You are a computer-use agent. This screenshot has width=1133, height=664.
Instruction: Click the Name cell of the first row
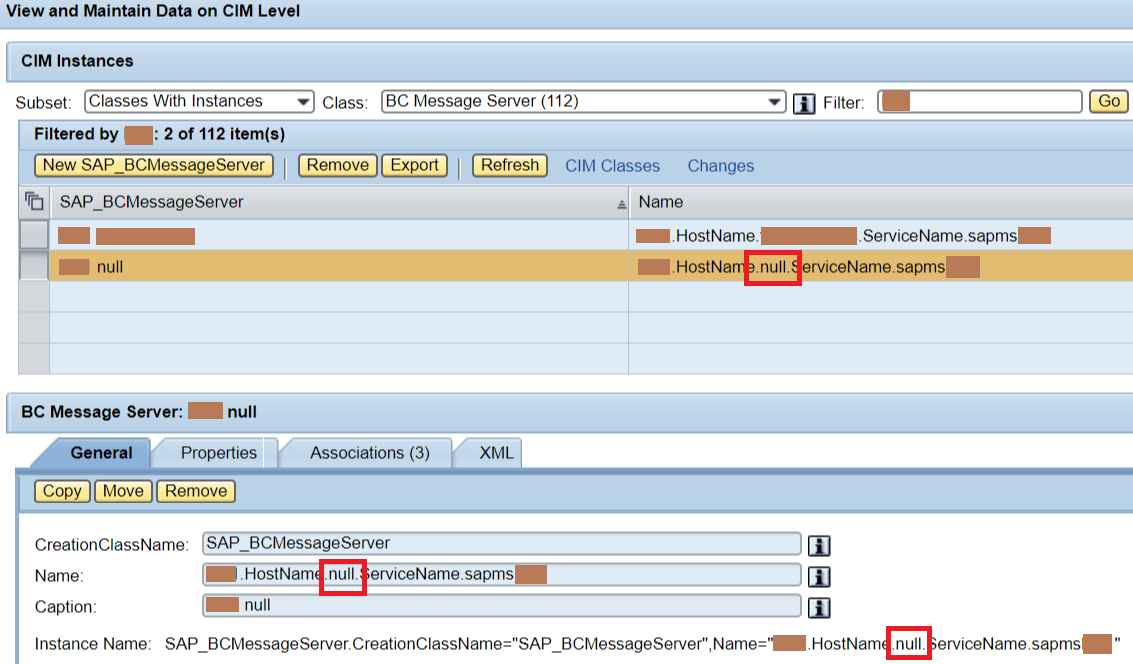click(881, 236)
